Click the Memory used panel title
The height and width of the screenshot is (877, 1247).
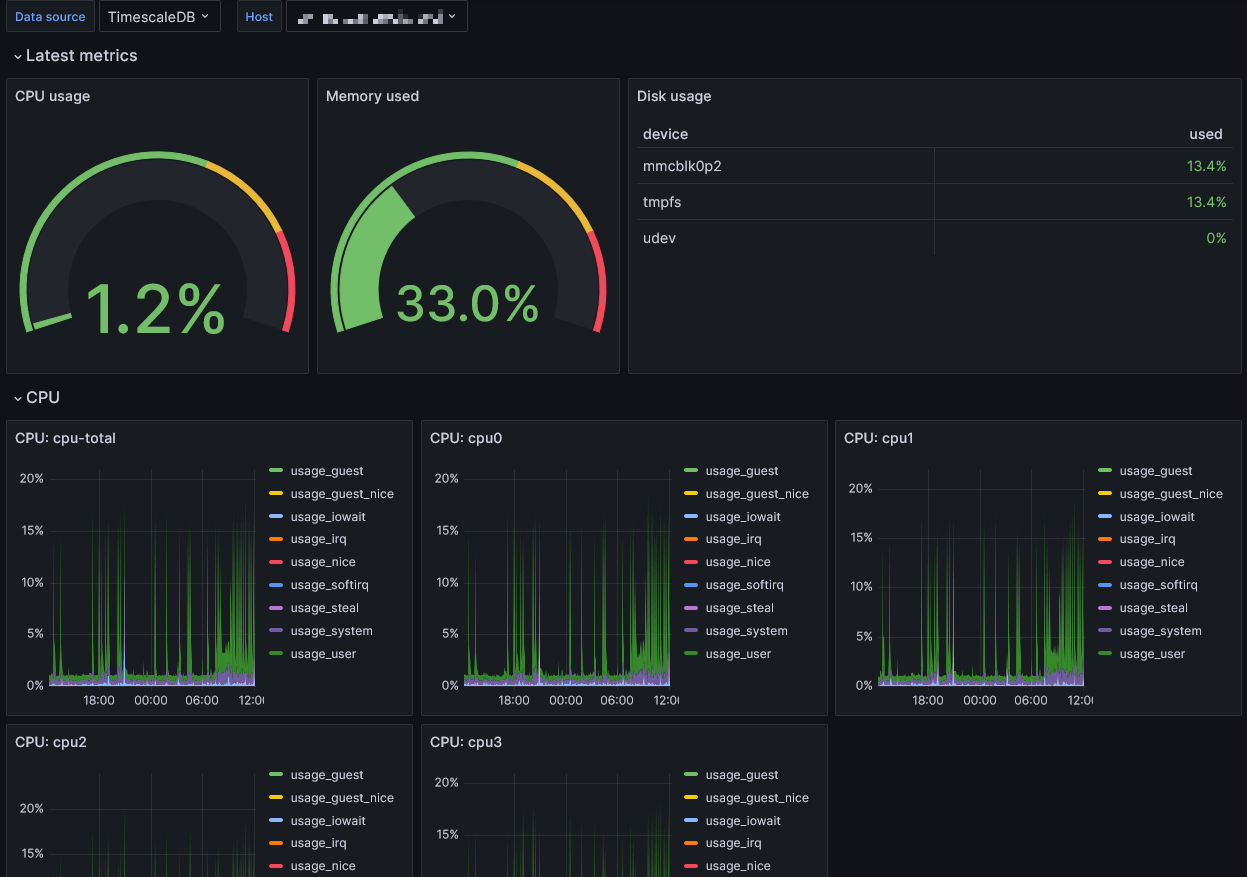[372, 97]
